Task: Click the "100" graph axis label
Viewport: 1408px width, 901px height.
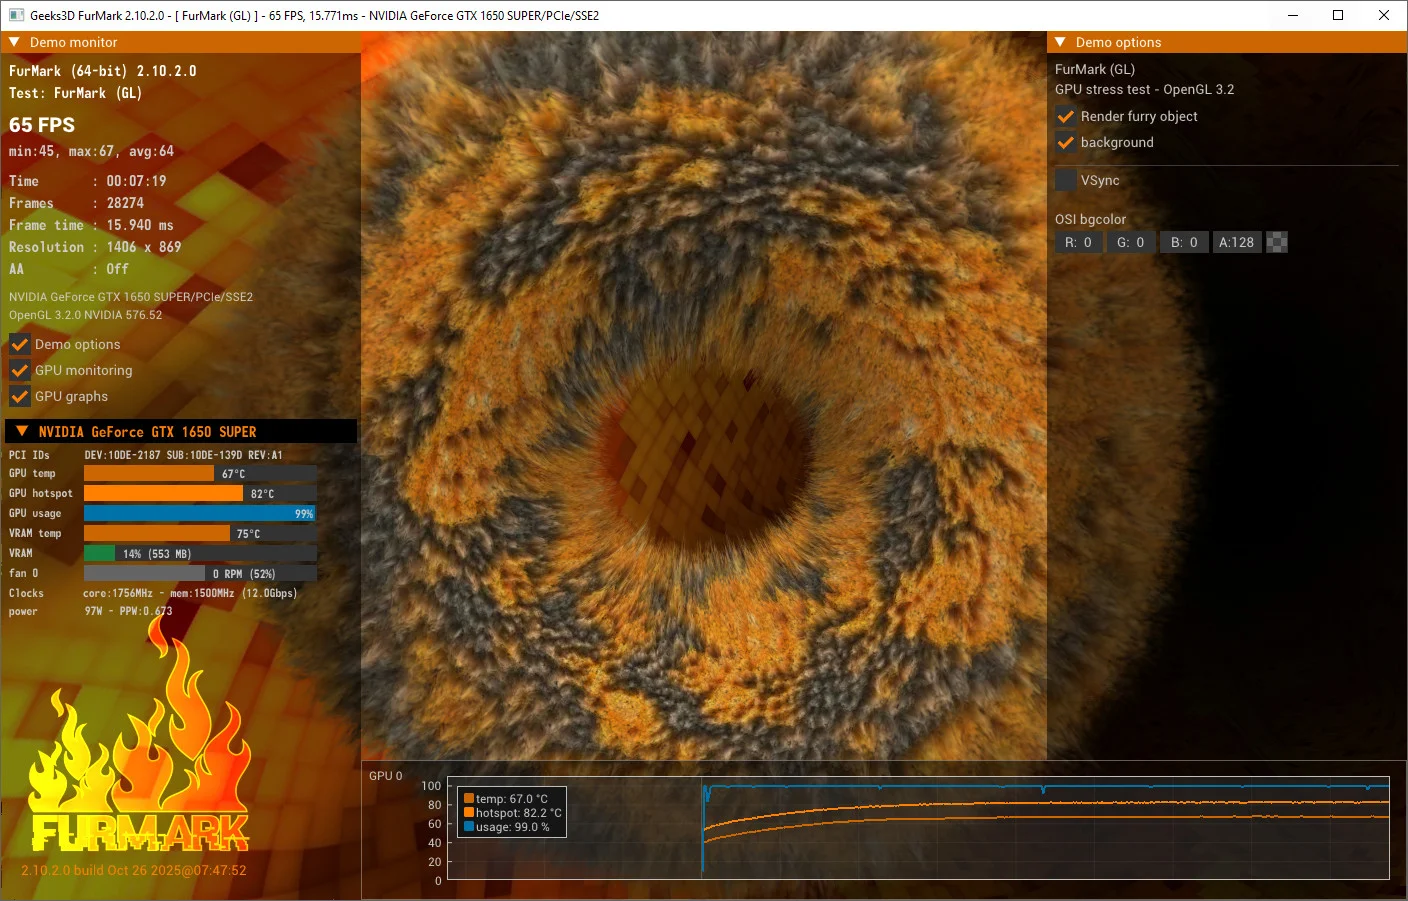Action: coord(431,786)
